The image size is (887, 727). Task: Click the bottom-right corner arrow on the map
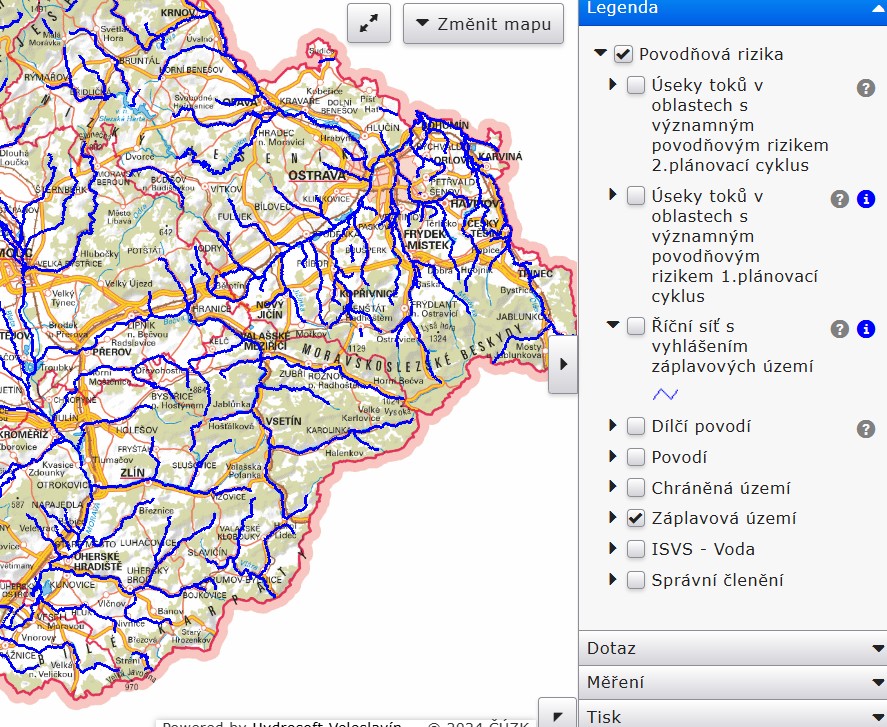(x=557, y=714)
